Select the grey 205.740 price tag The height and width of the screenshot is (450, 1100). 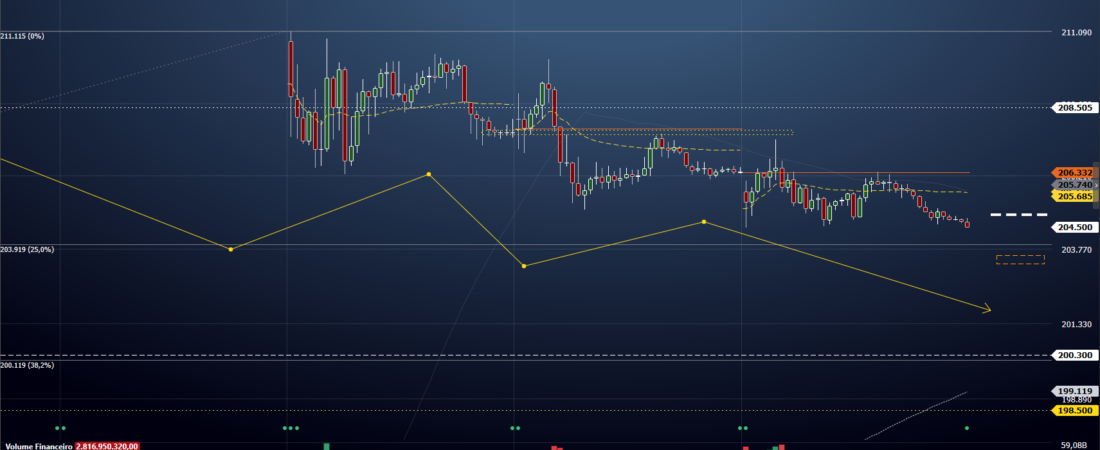(1074, 185)
